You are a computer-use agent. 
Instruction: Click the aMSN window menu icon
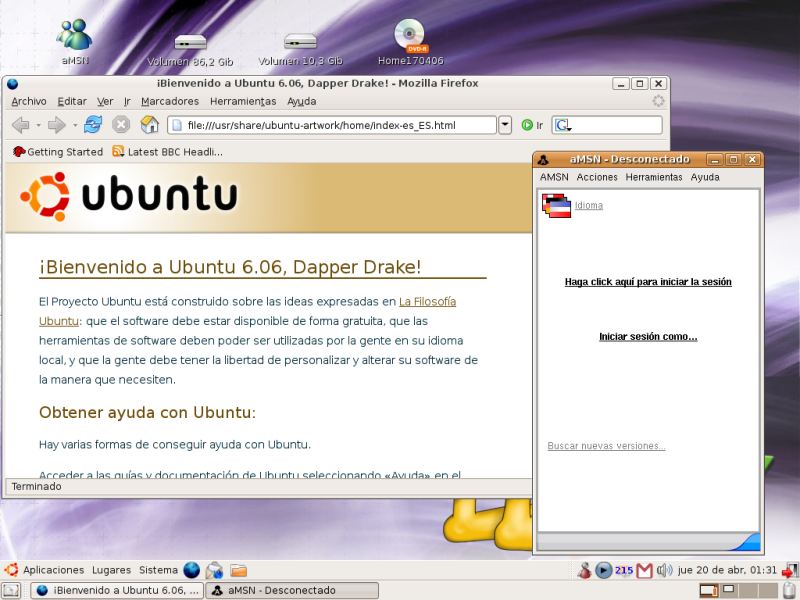coord(543,160)
